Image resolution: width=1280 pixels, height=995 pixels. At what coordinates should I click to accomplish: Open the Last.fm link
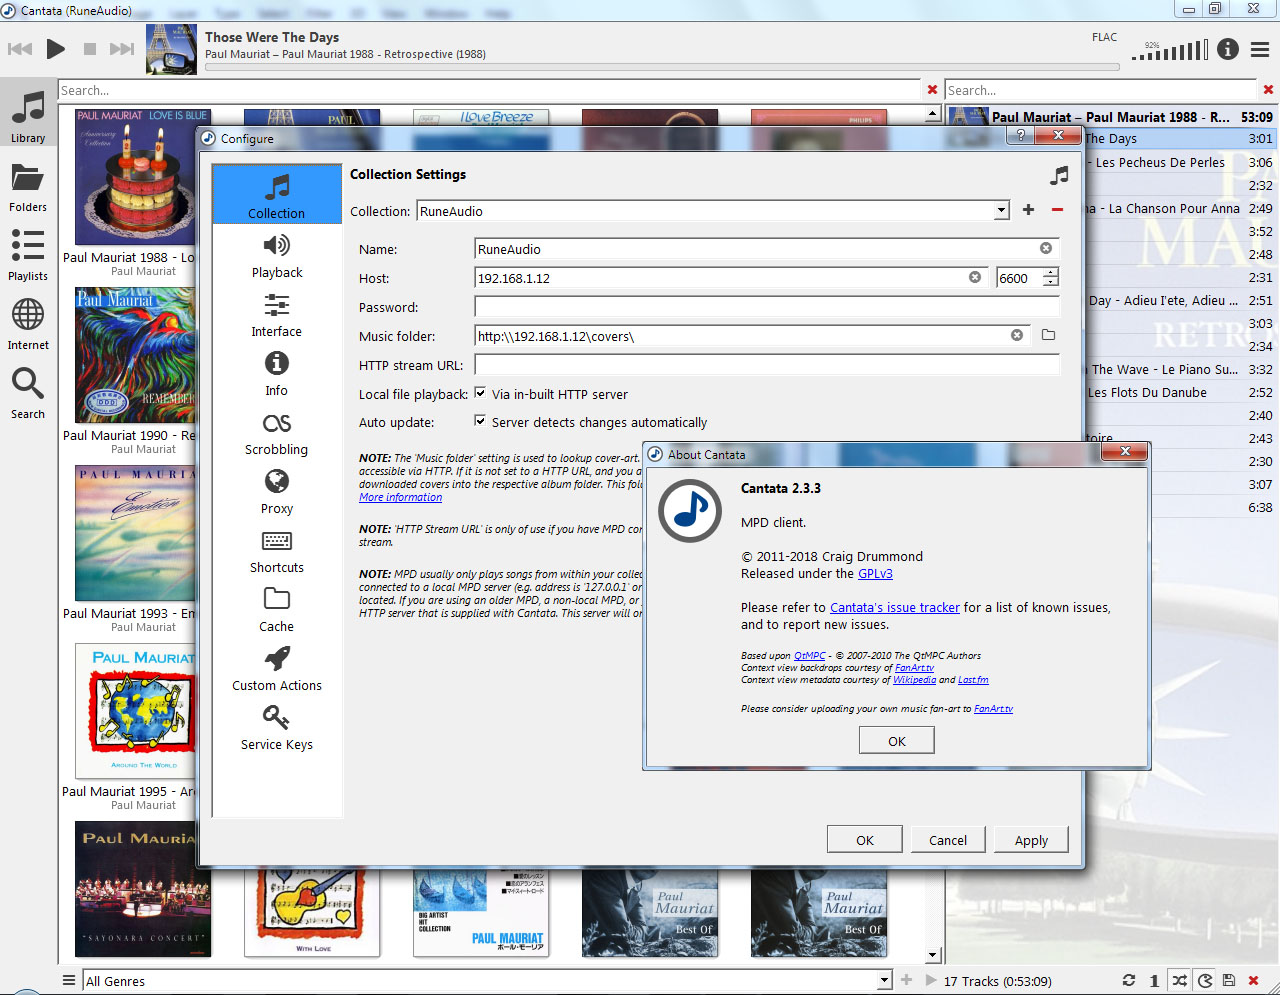(x=973, y=680)
